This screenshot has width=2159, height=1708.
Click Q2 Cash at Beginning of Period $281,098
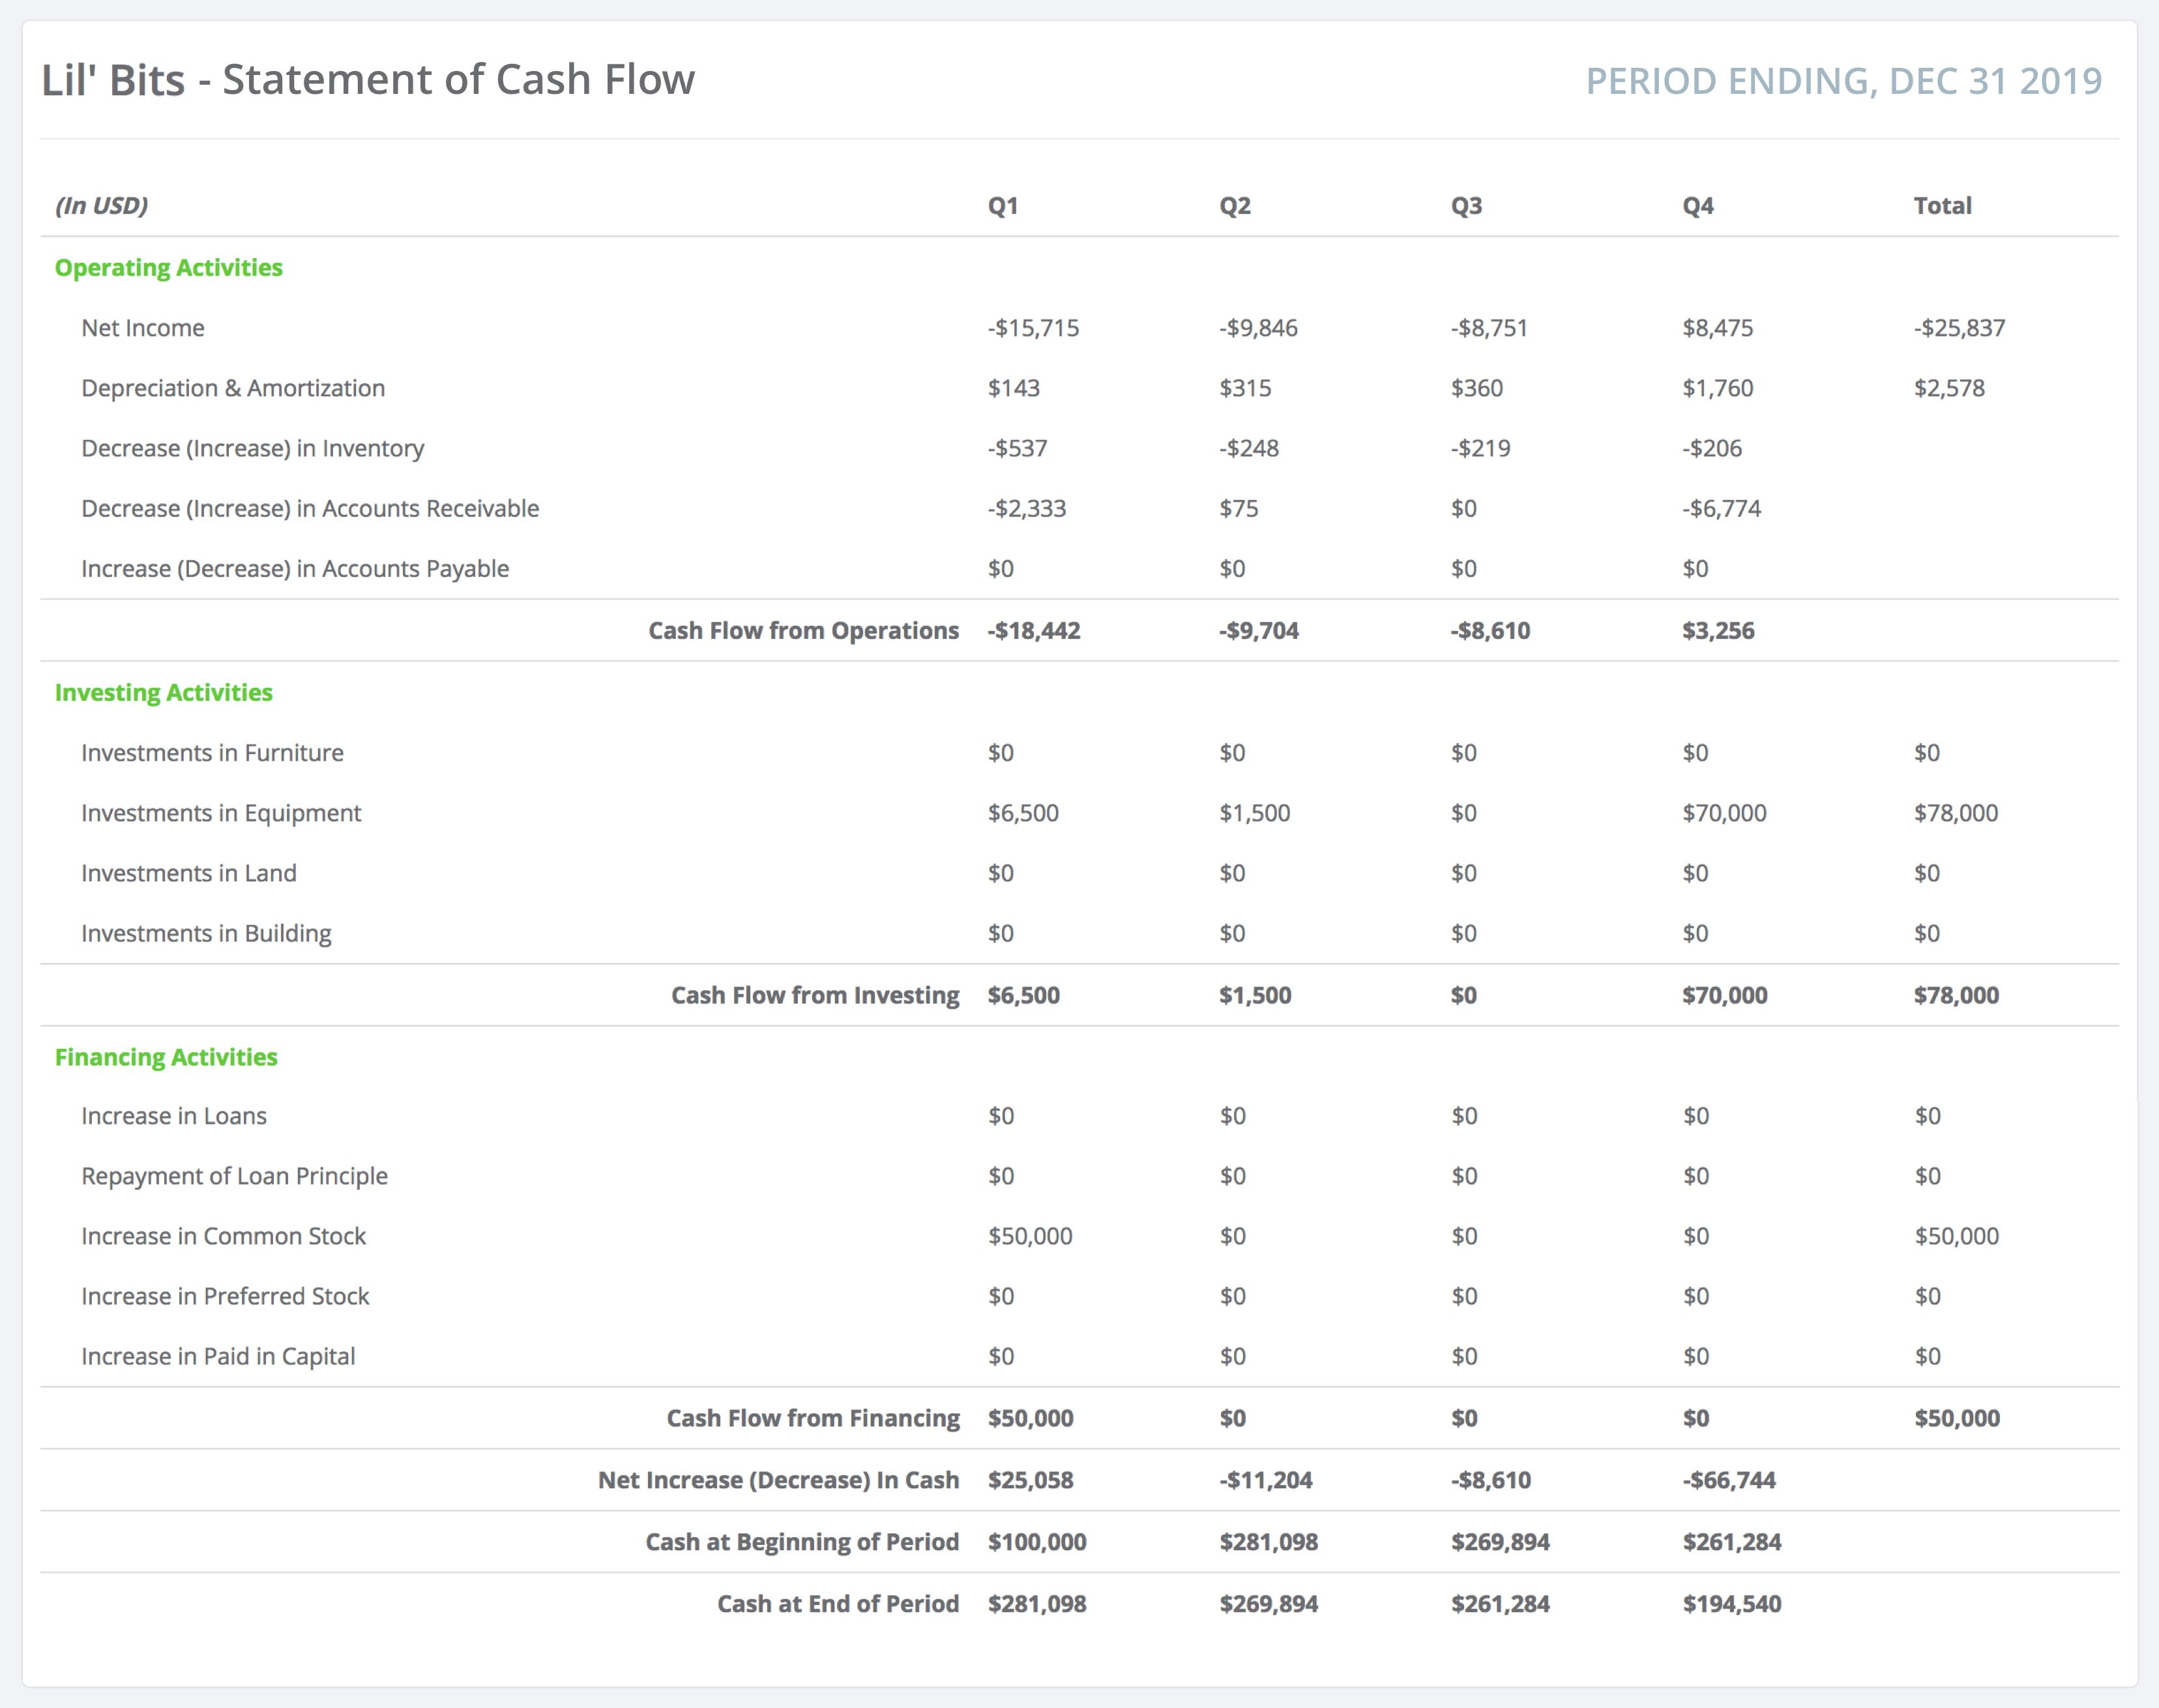tap(1268, 1542)
